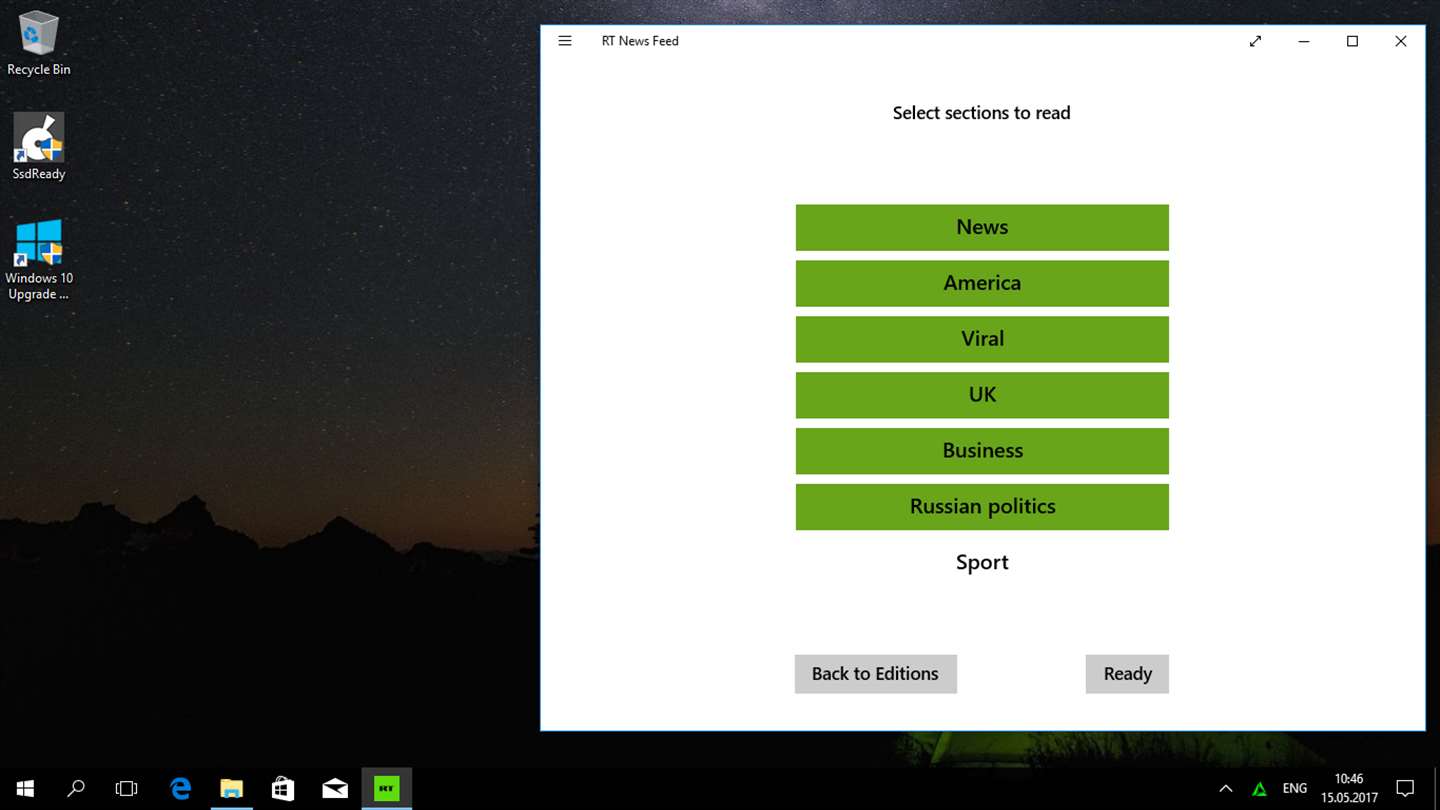Image resolution: width=1440 pixels, height=810 pixels.
Task: Open Task View from the taskbar
Action: pyautogui.click(x=127, y=788)
